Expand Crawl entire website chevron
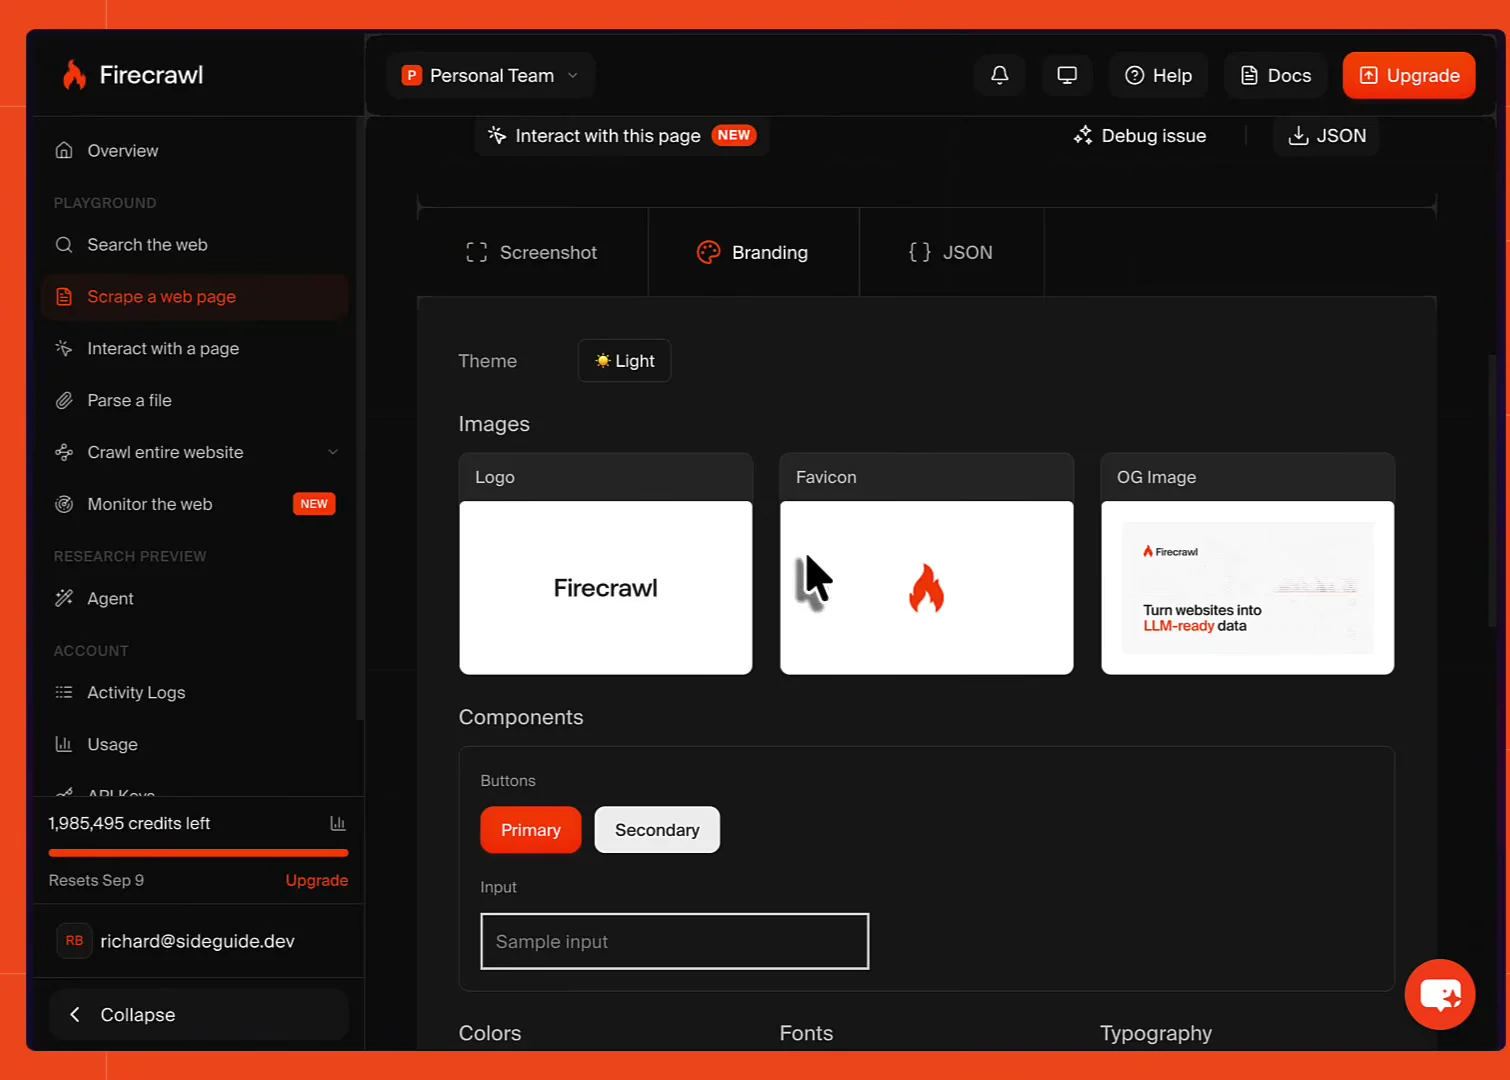The image size is (1510, 1080). pyautogui.click(x=333, y=452)
